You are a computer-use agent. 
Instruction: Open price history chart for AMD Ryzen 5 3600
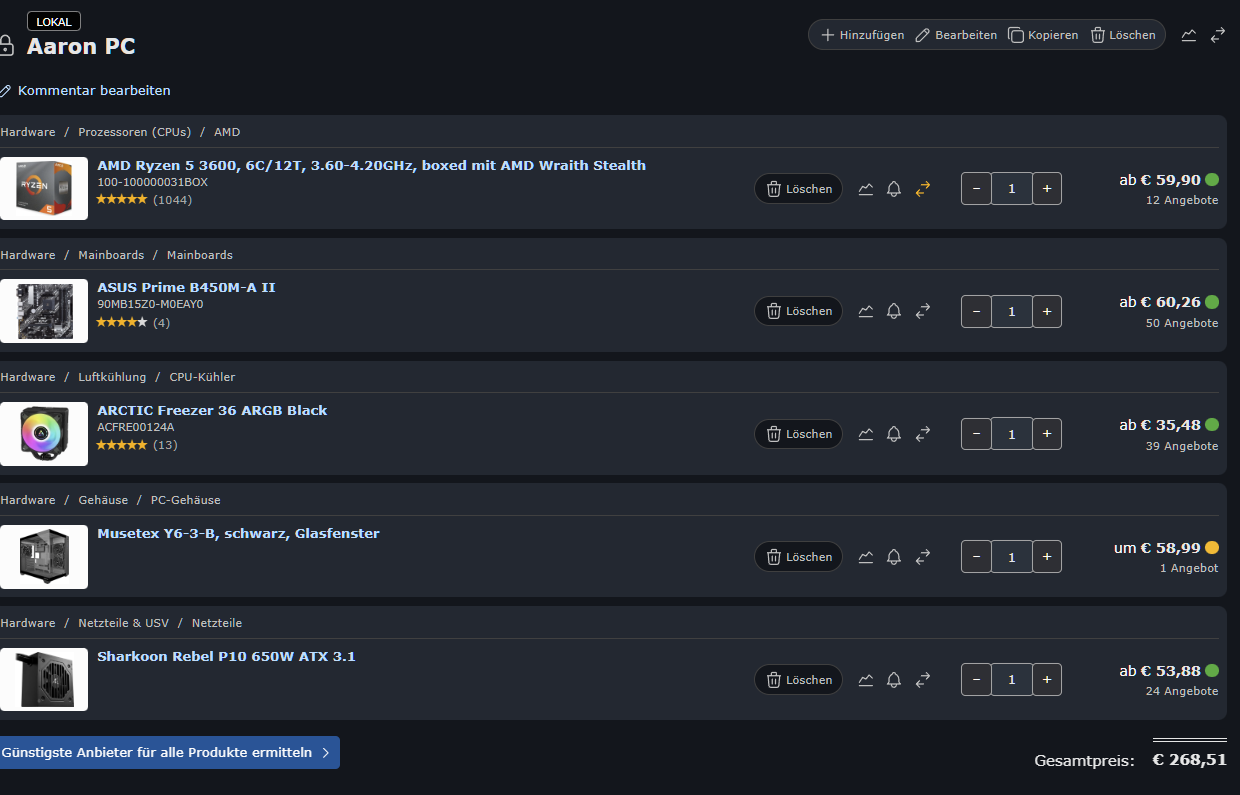[x=866, y=188]
